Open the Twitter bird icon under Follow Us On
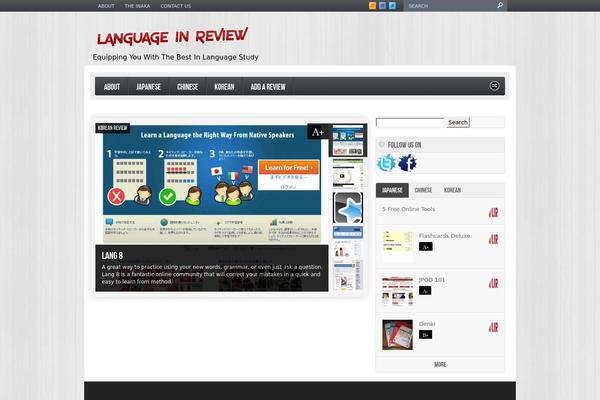 click(386, 163)
